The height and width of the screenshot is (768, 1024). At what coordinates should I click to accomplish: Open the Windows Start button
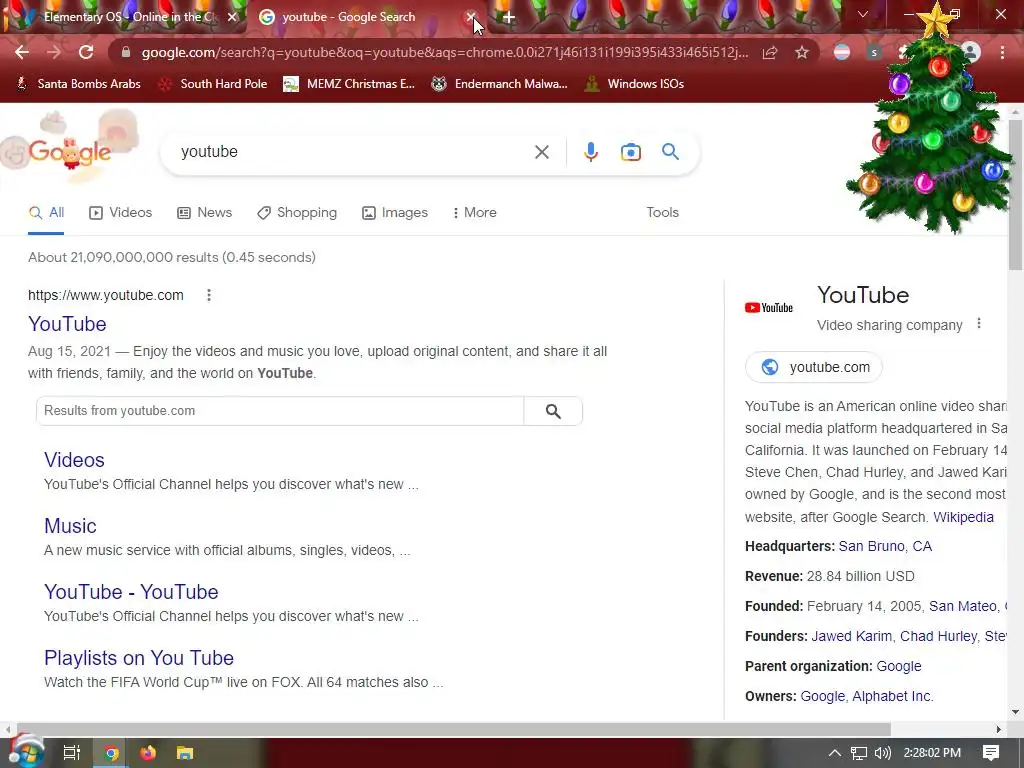pyautogui.click(x=26, y=752)
